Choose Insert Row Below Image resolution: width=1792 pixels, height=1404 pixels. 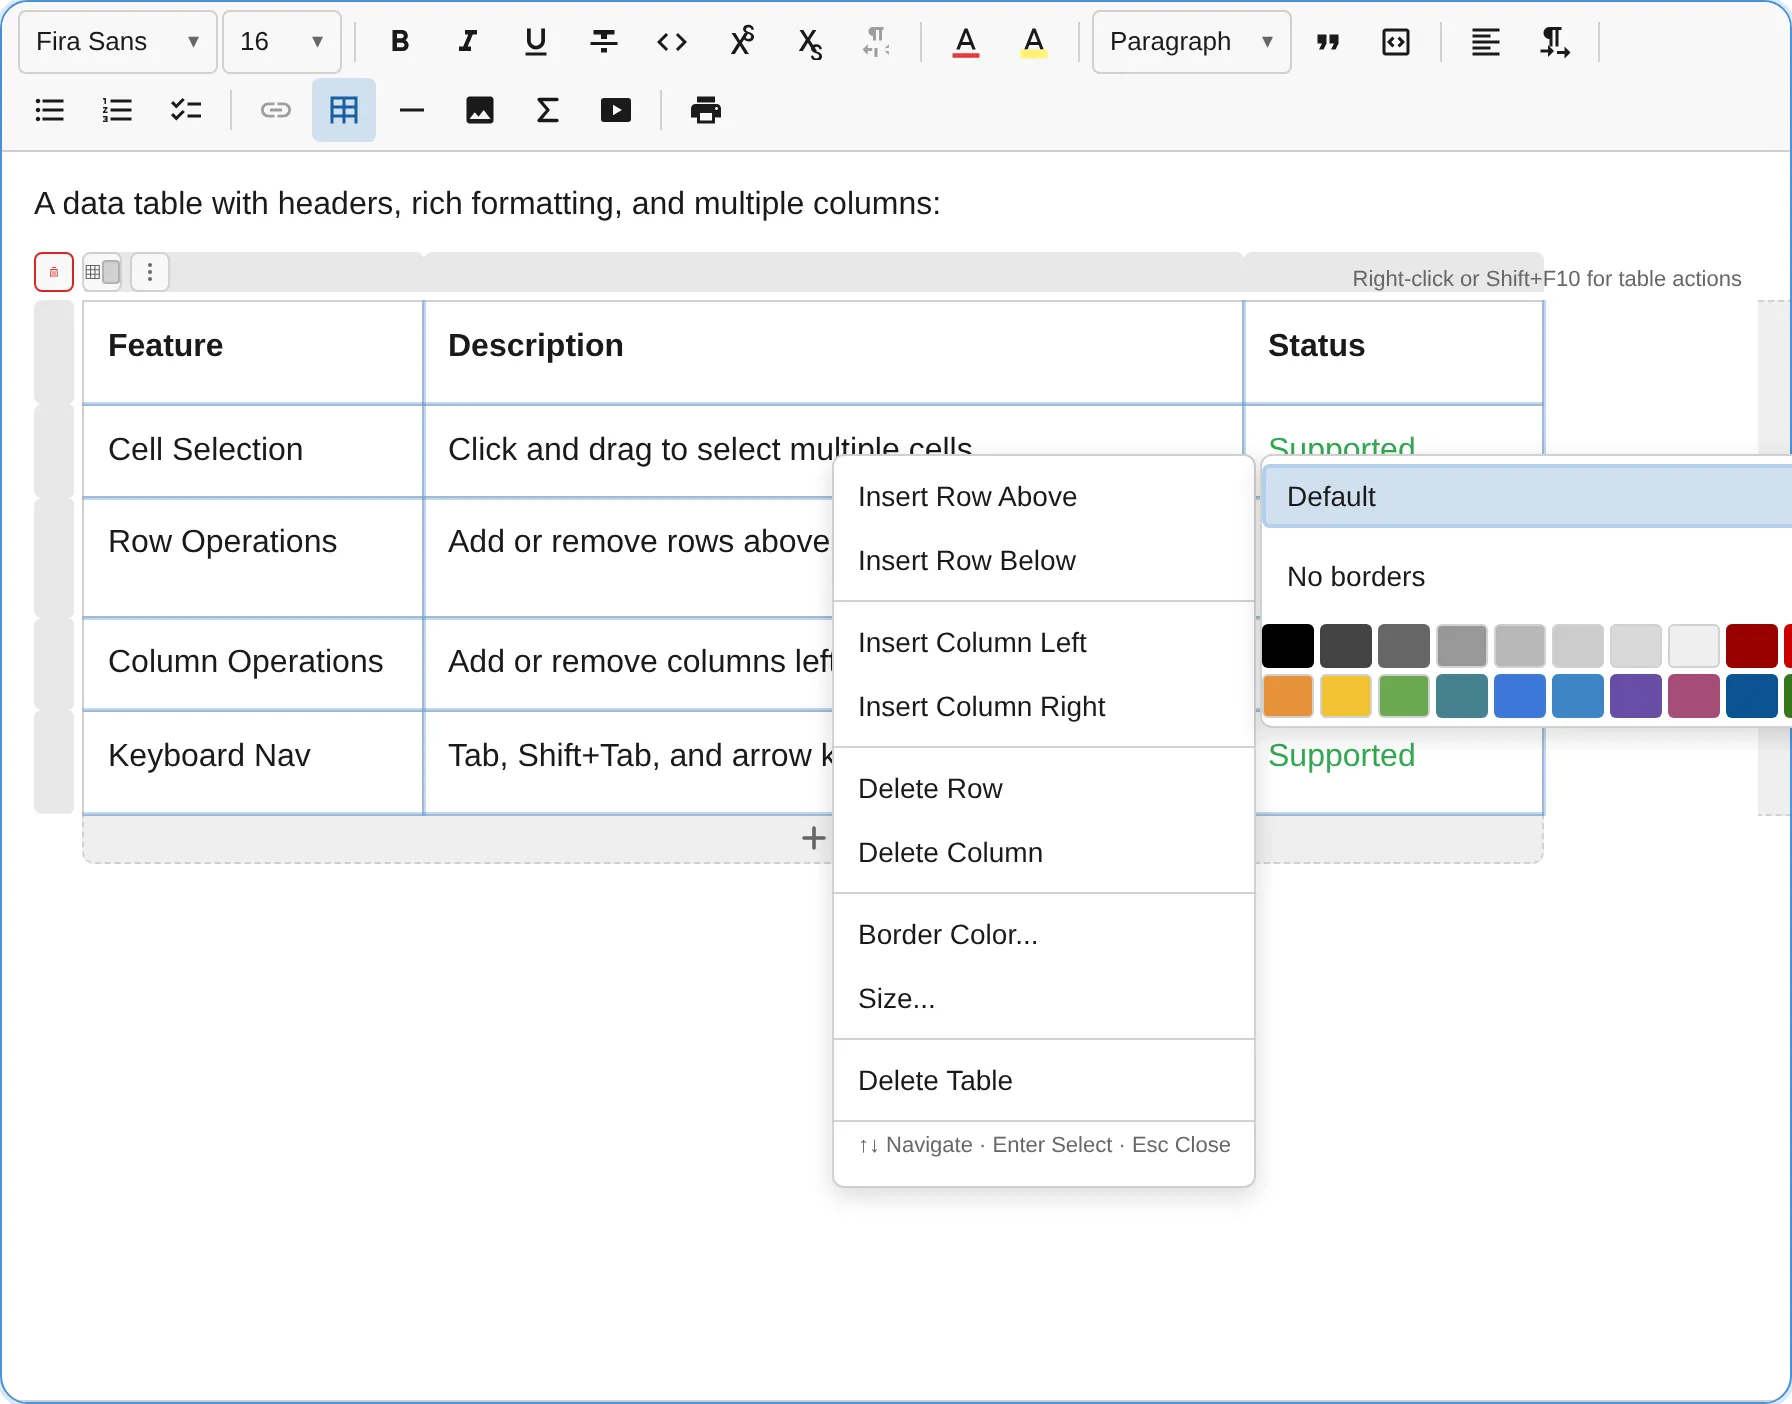tap(1044, 561)
